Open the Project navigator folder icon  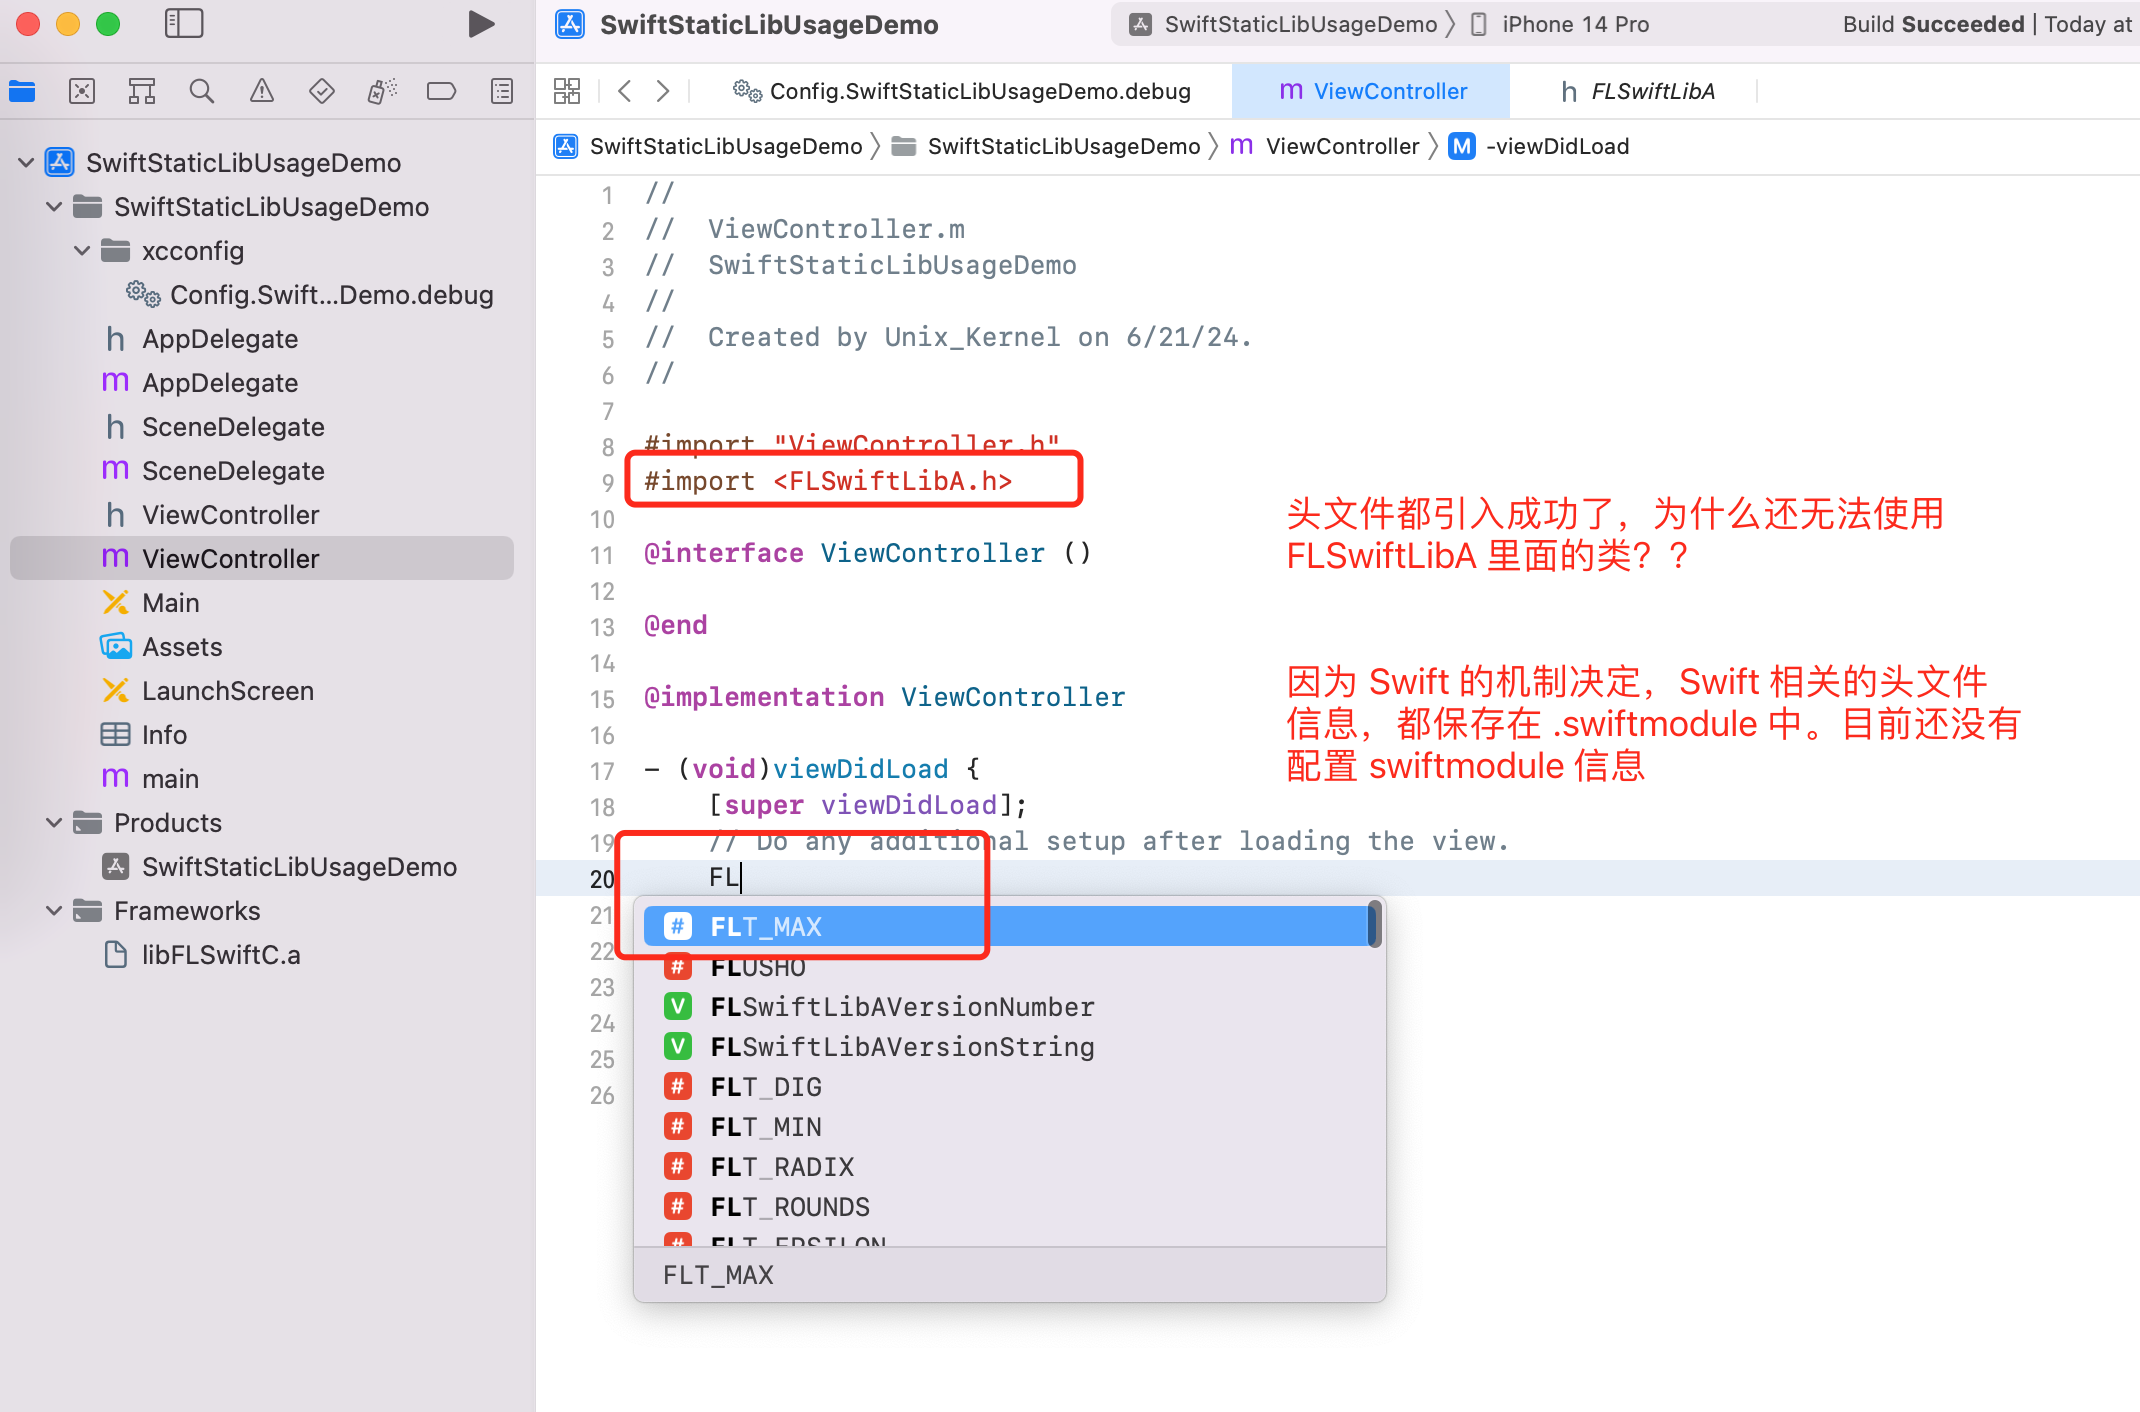coord(22,92)
